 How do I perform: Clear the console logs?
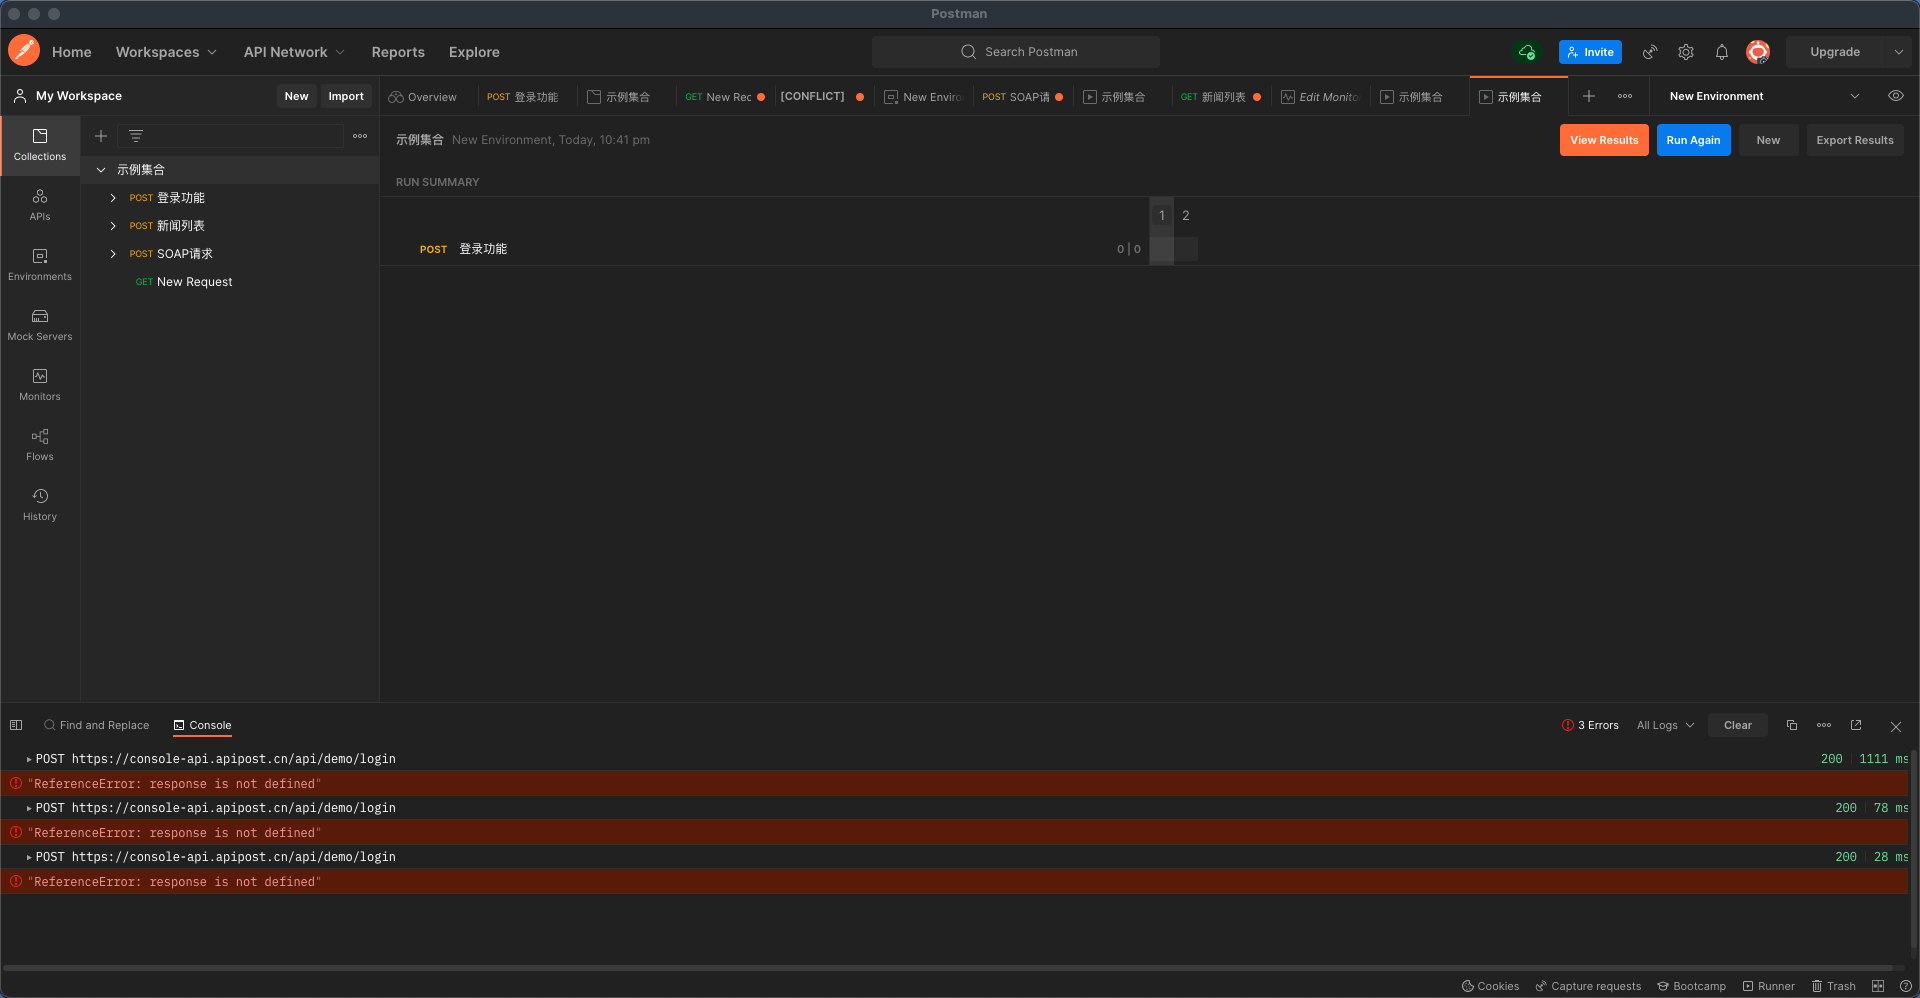1738,725
